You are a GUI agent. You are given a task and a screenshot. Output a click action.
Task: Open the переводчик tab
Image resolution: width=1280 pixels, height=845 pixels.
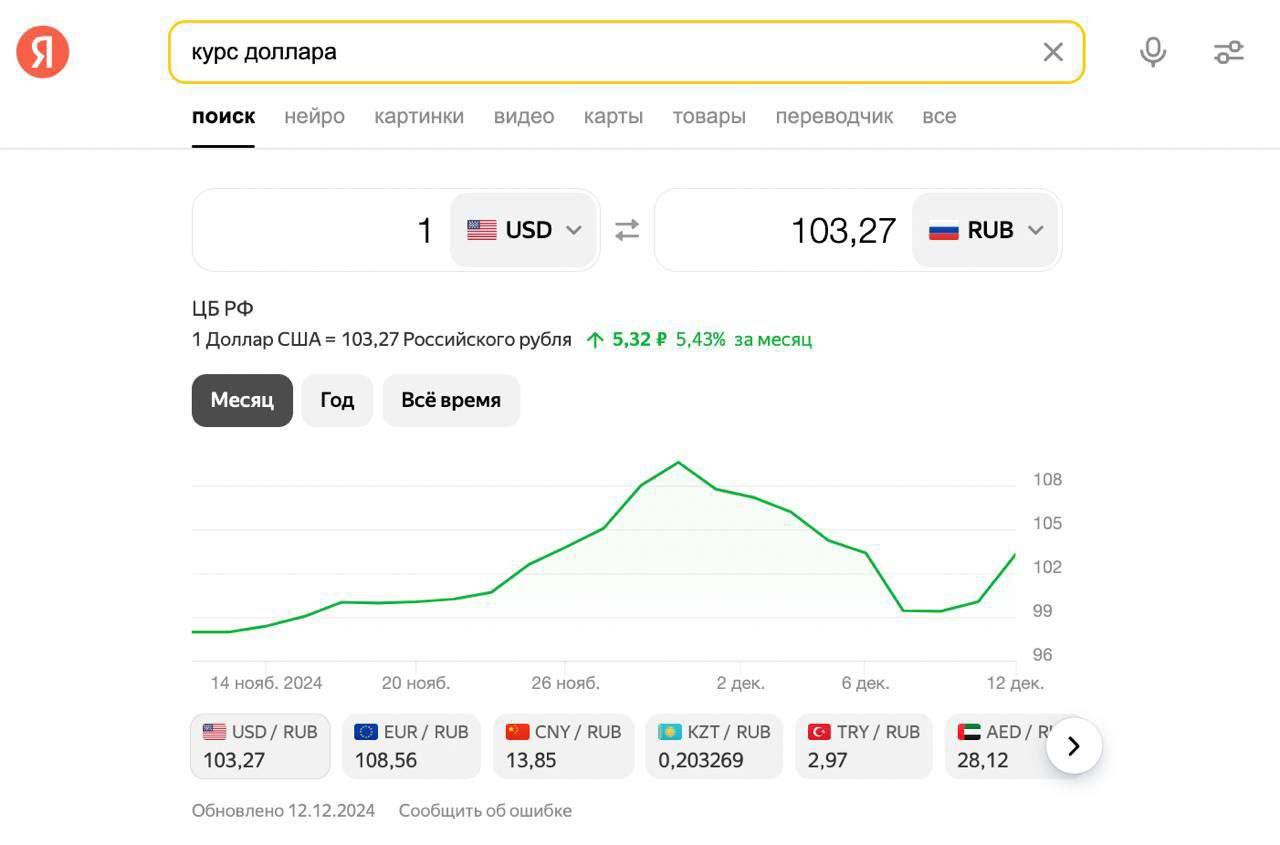click(834, 116)
